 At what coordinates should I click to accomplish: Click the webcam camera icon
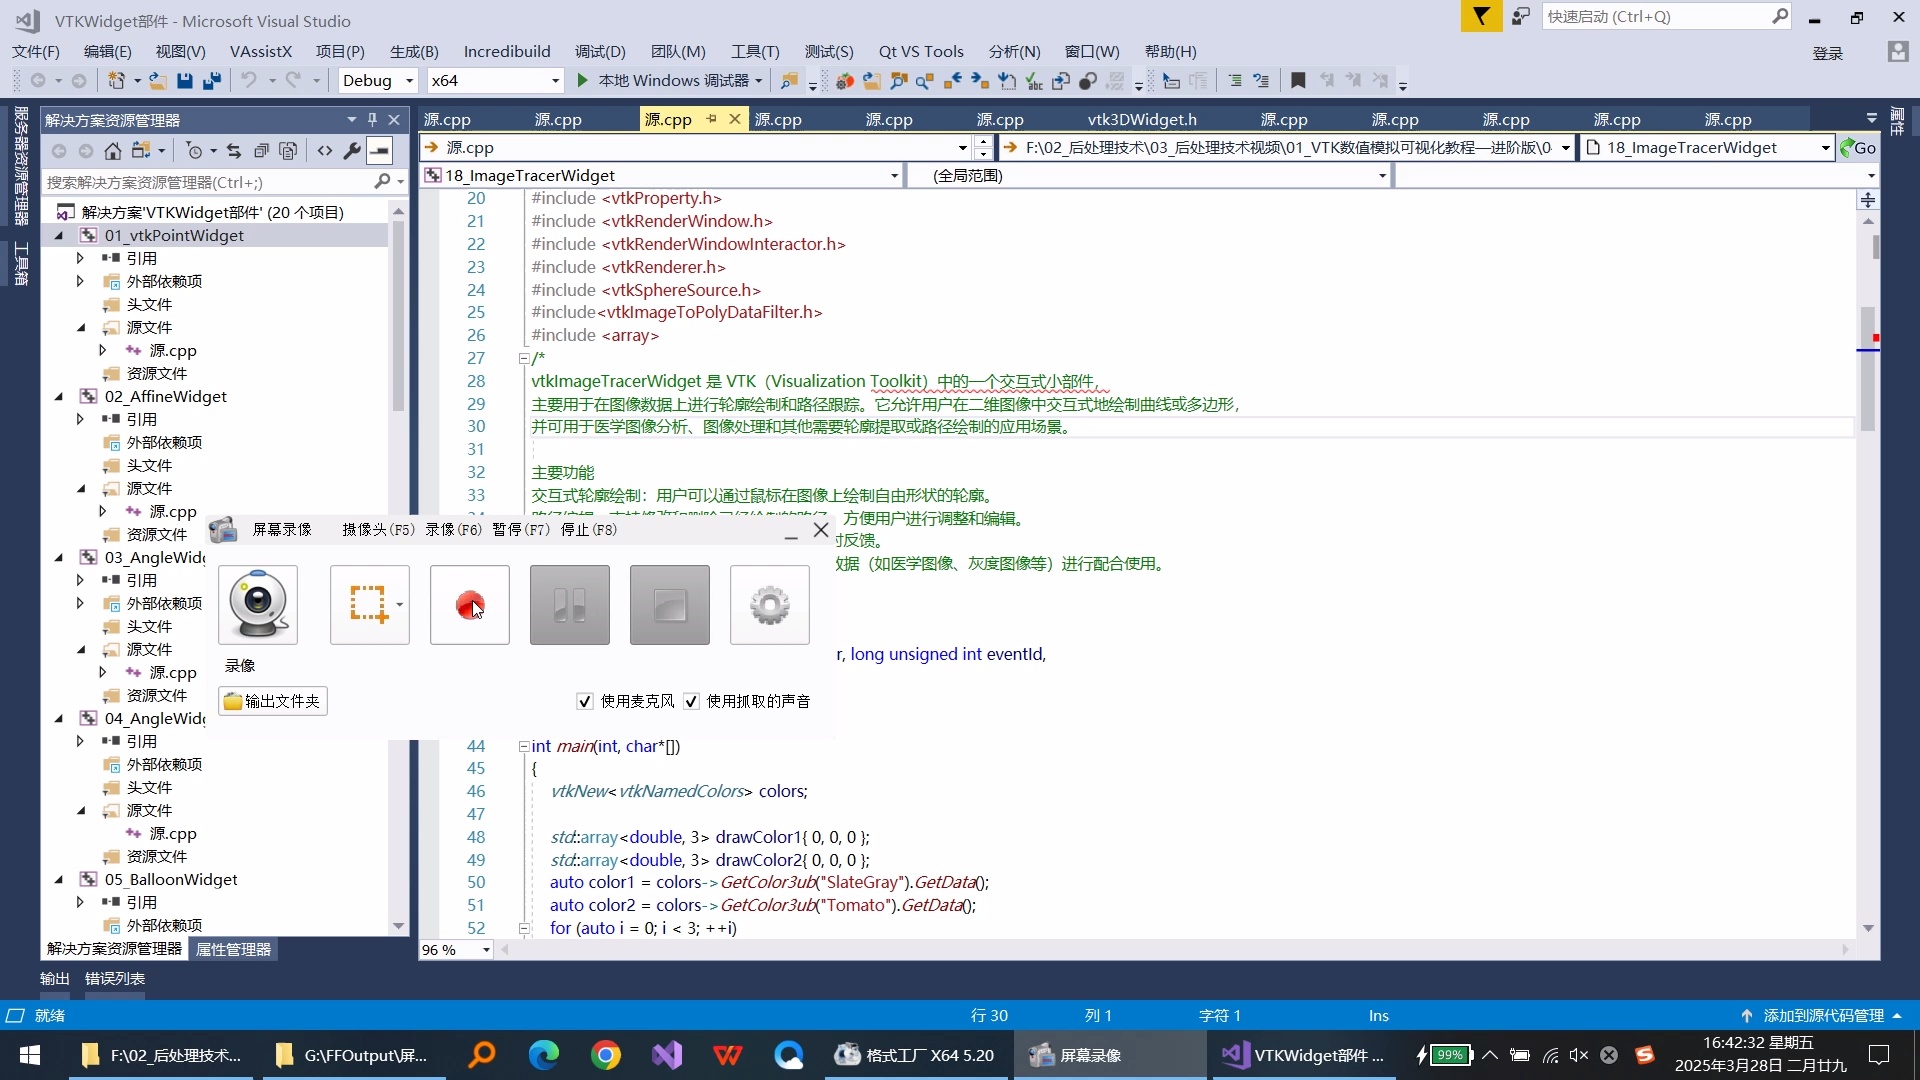click(x=258, y=605)
